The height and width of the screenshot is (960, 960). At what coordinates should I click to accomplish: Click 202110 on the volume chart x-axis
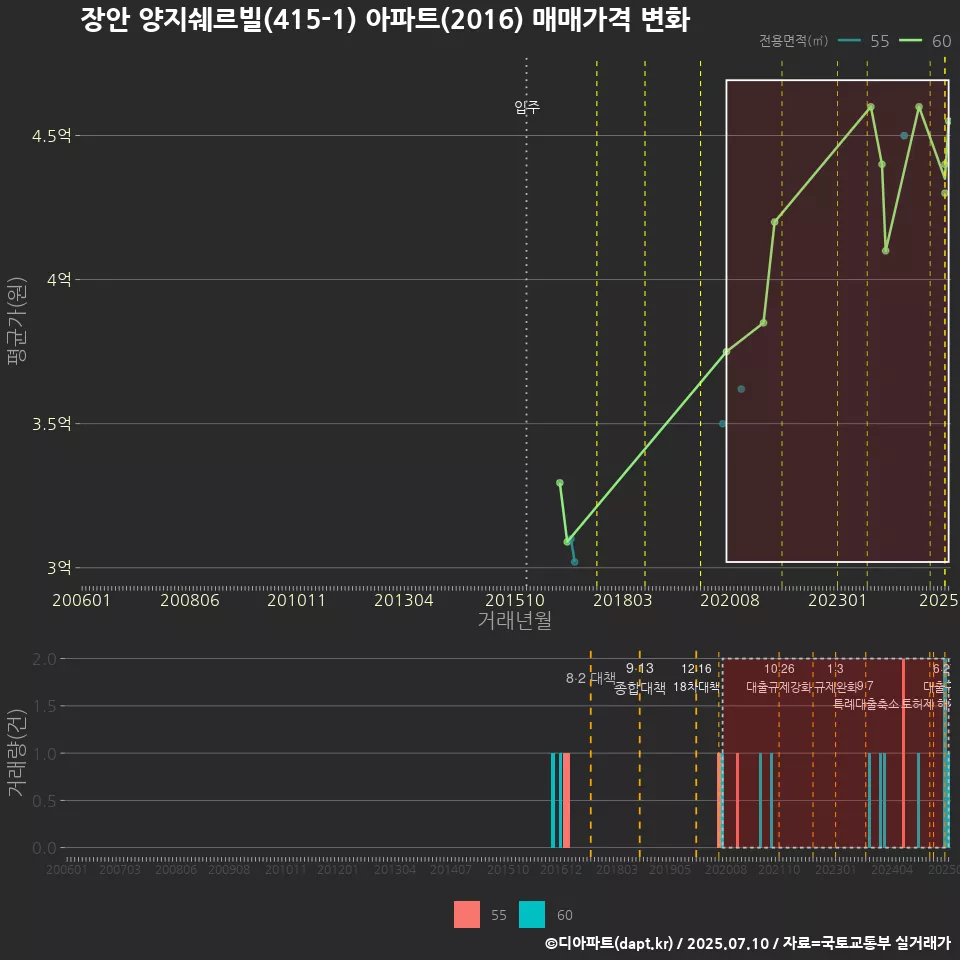click(779, 869)
